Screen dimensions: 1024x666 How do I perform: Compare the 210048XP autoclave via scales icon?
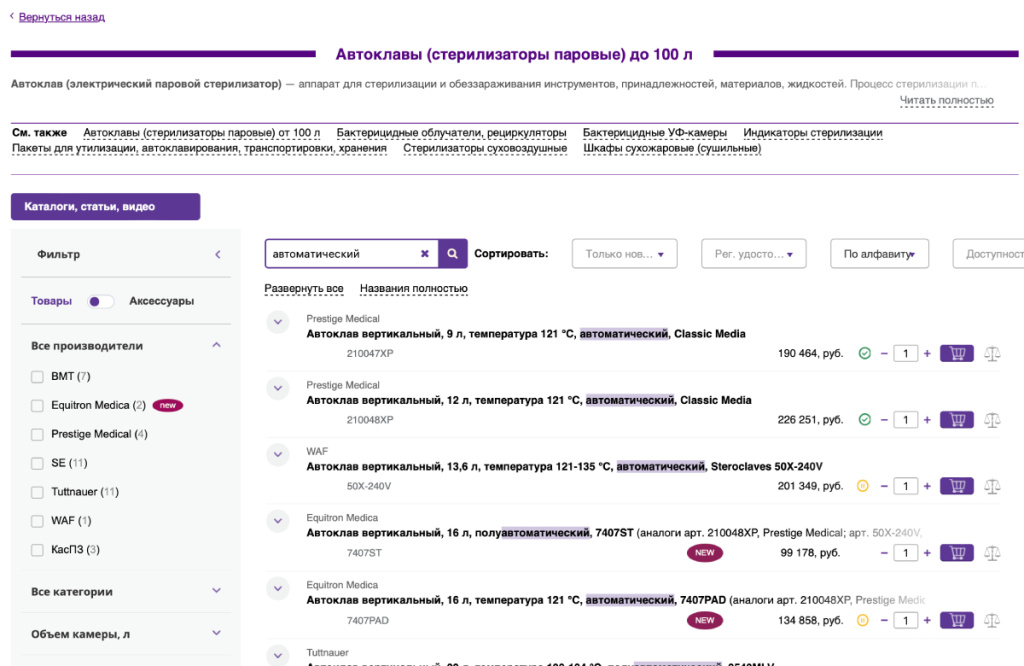pos(992,420)
